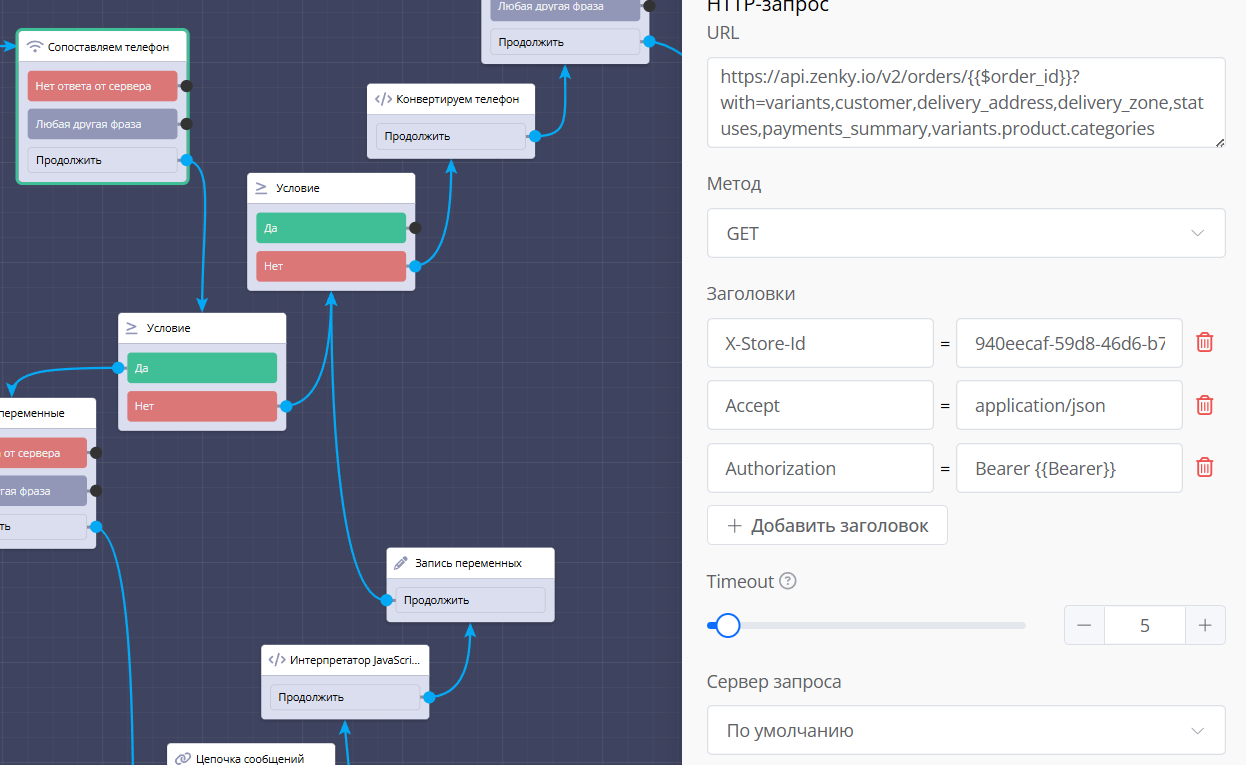Decrease timeout with the minus button
The image size is (1246, 765).
(x=1085, y=626)
